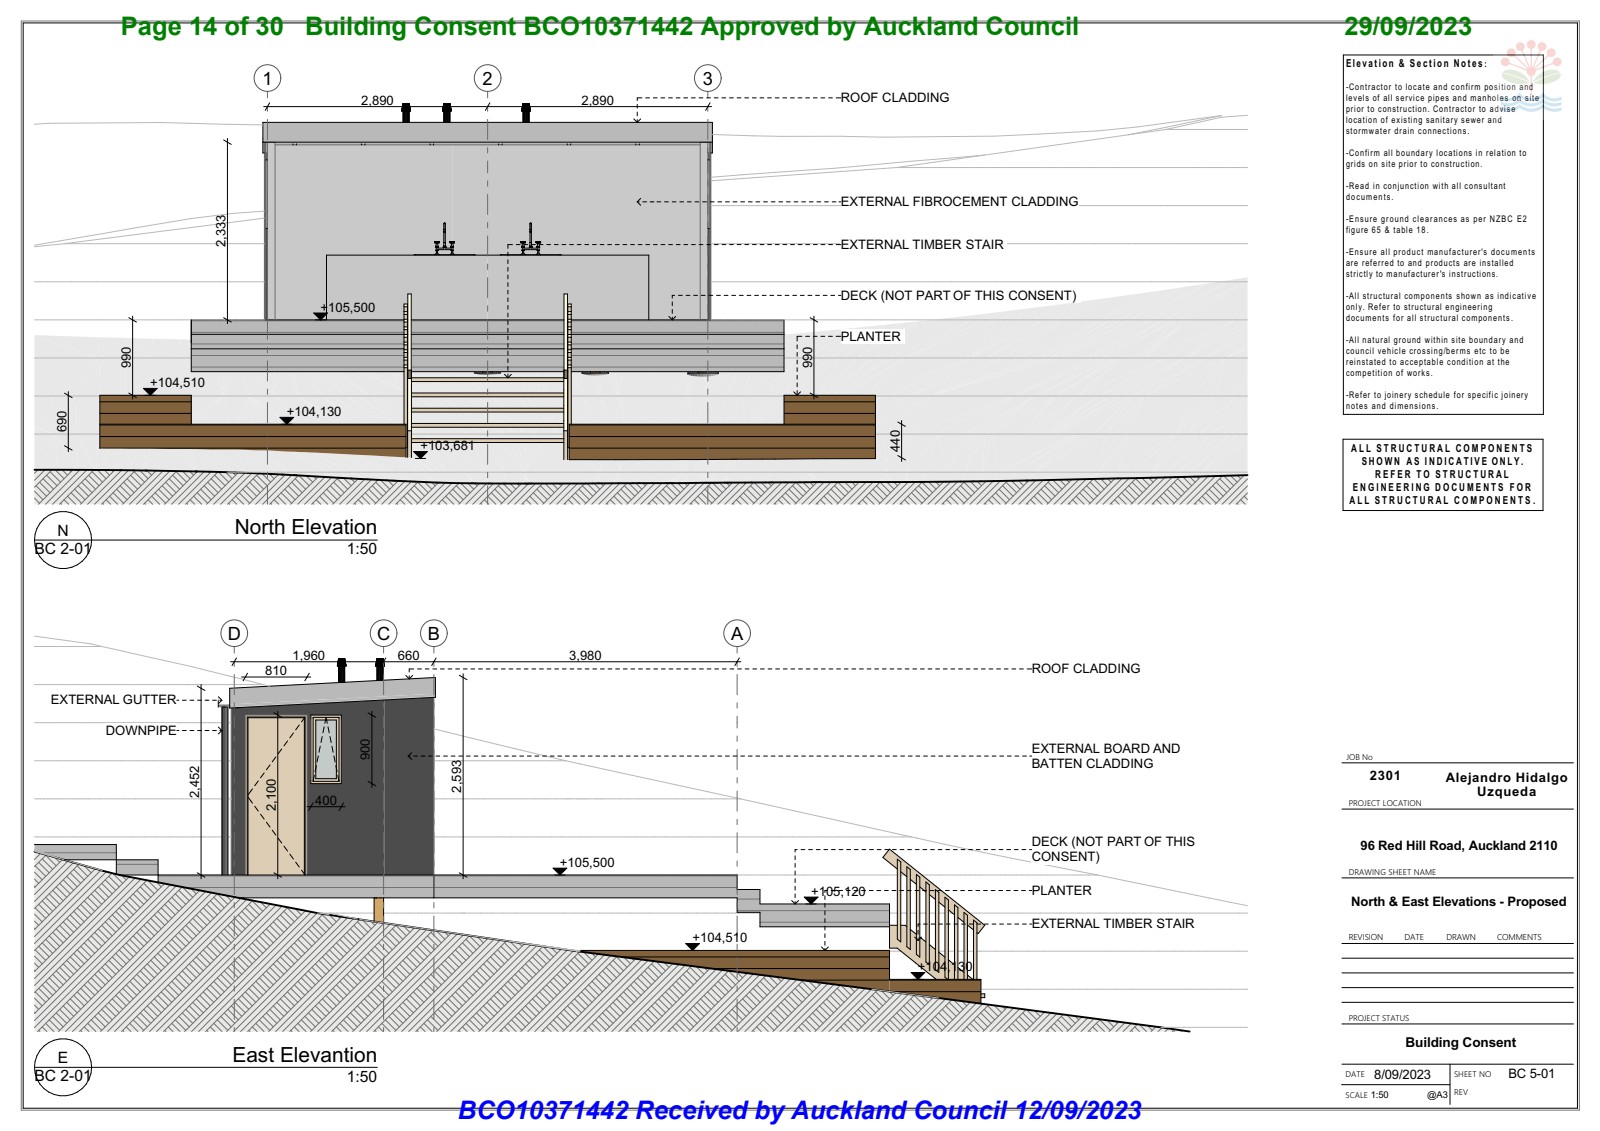Screen dimensions: 1600x1131
Task: Select grid bubble D on East Elevation
Action: click(234, 633)
